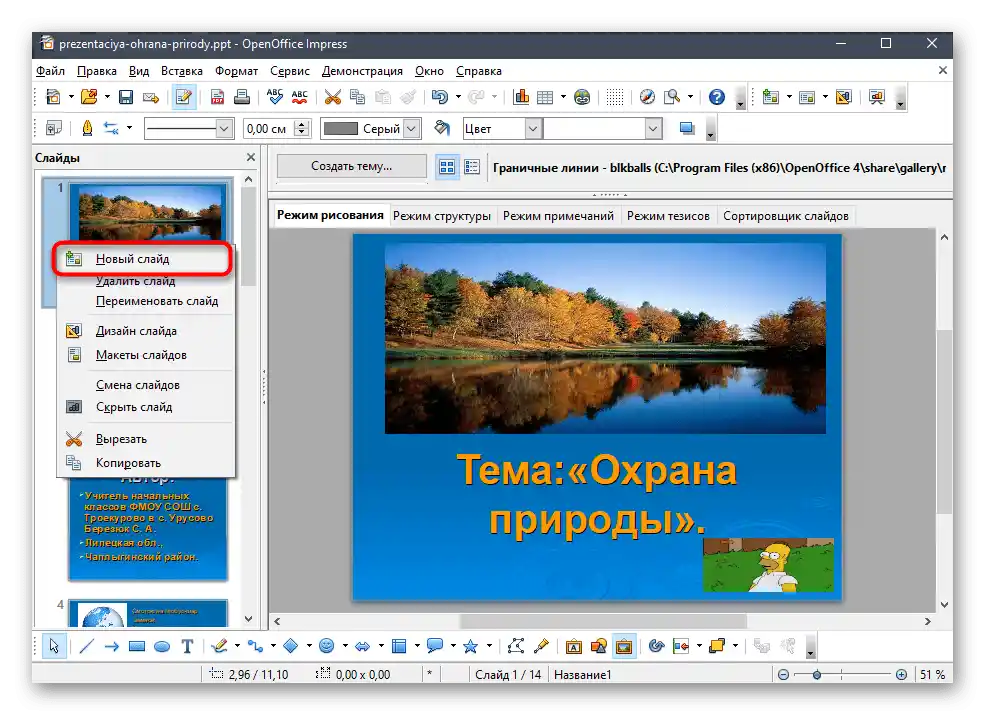This screenshot has height=715, width=985.
Task: Click Удалить слайд in context menu
Action: click(x=135, y=281)
